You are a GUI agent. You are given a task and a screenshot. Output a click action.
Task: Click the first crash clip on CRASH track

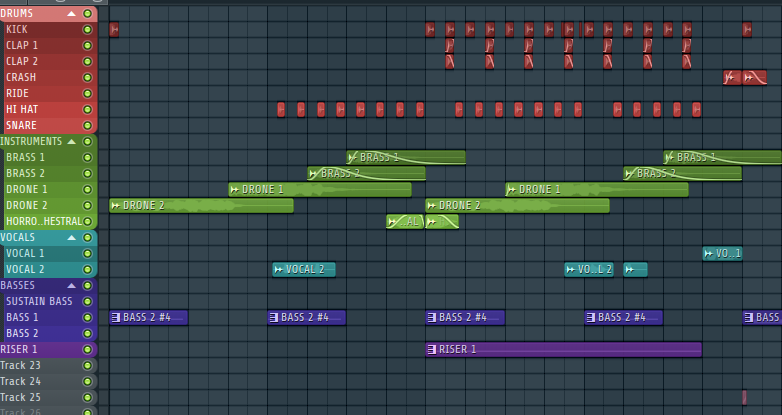click(732, 78)
